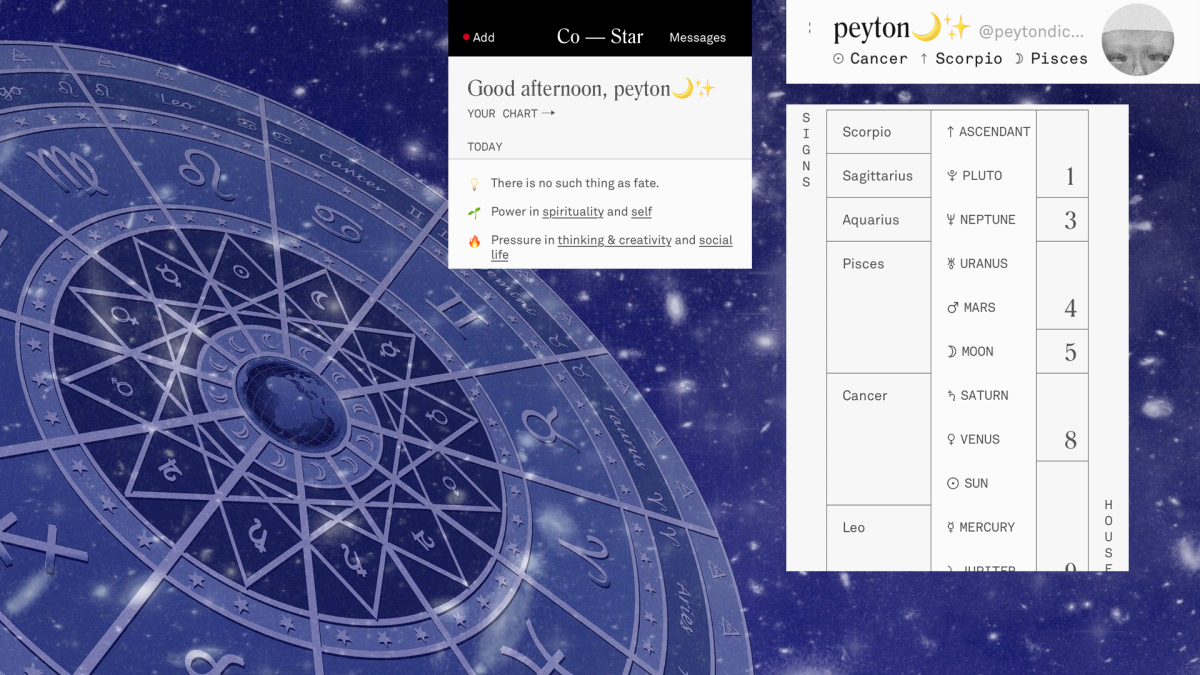Click the flame Pressure icon
This screenshot has width=1200, height=675.
point(474,241)
